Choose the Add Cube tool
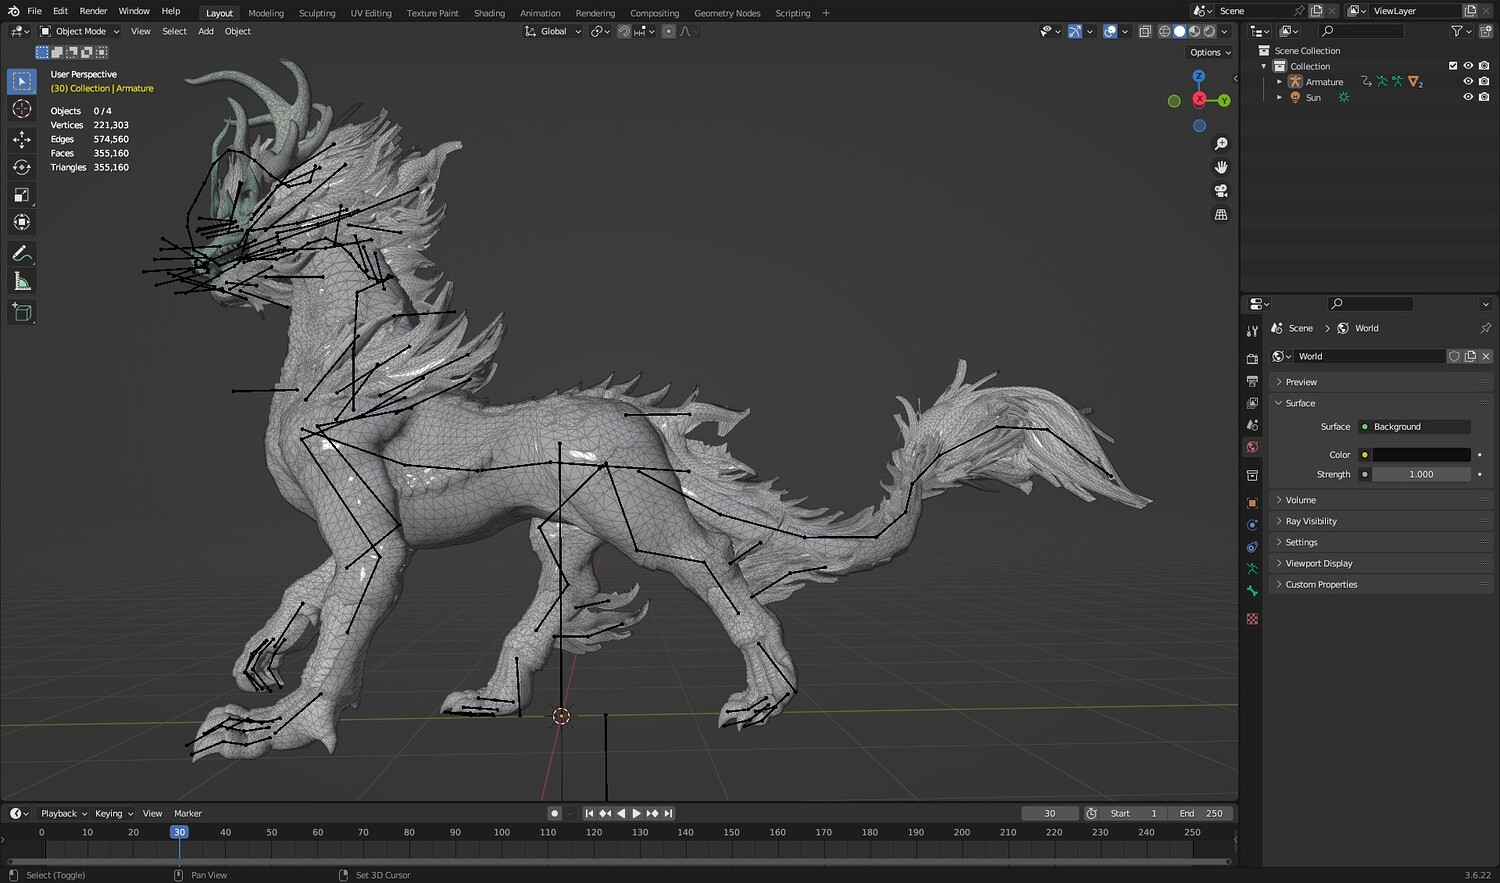This screenshot has height=883, width=1500. point(22,313)
